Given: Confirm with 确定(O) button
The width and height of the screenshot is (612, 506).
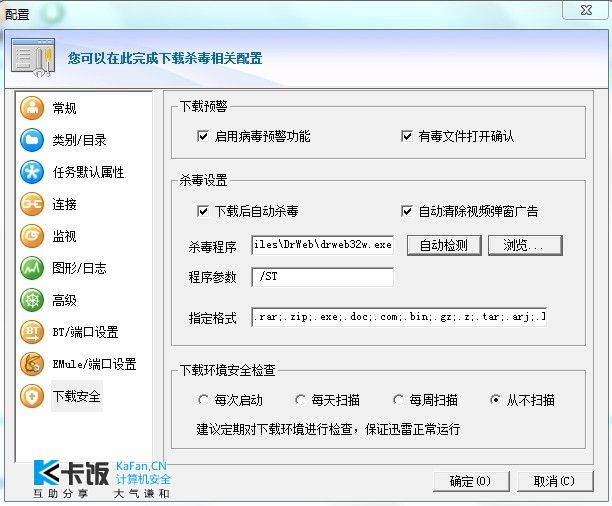Looking at the screenshot, I should (471, 481).
